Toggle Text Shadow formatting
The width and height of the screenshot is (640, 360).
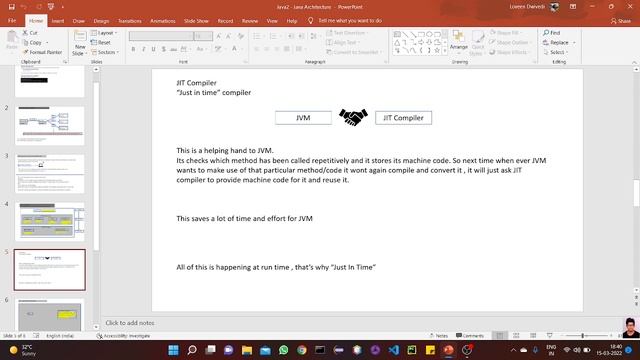164,49
